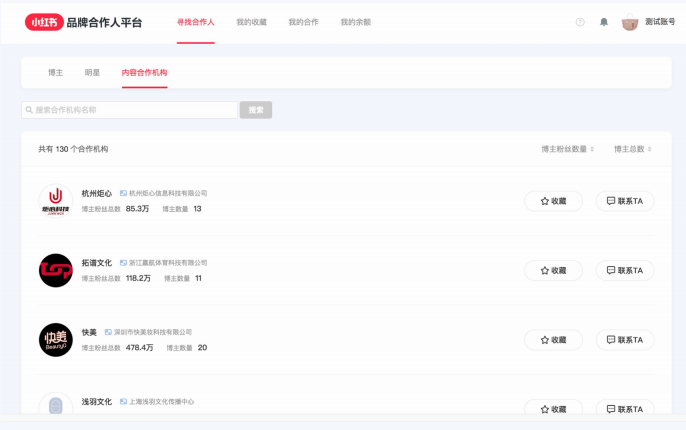Click certification badge icon beside 快美

click(x=108, y=332)
